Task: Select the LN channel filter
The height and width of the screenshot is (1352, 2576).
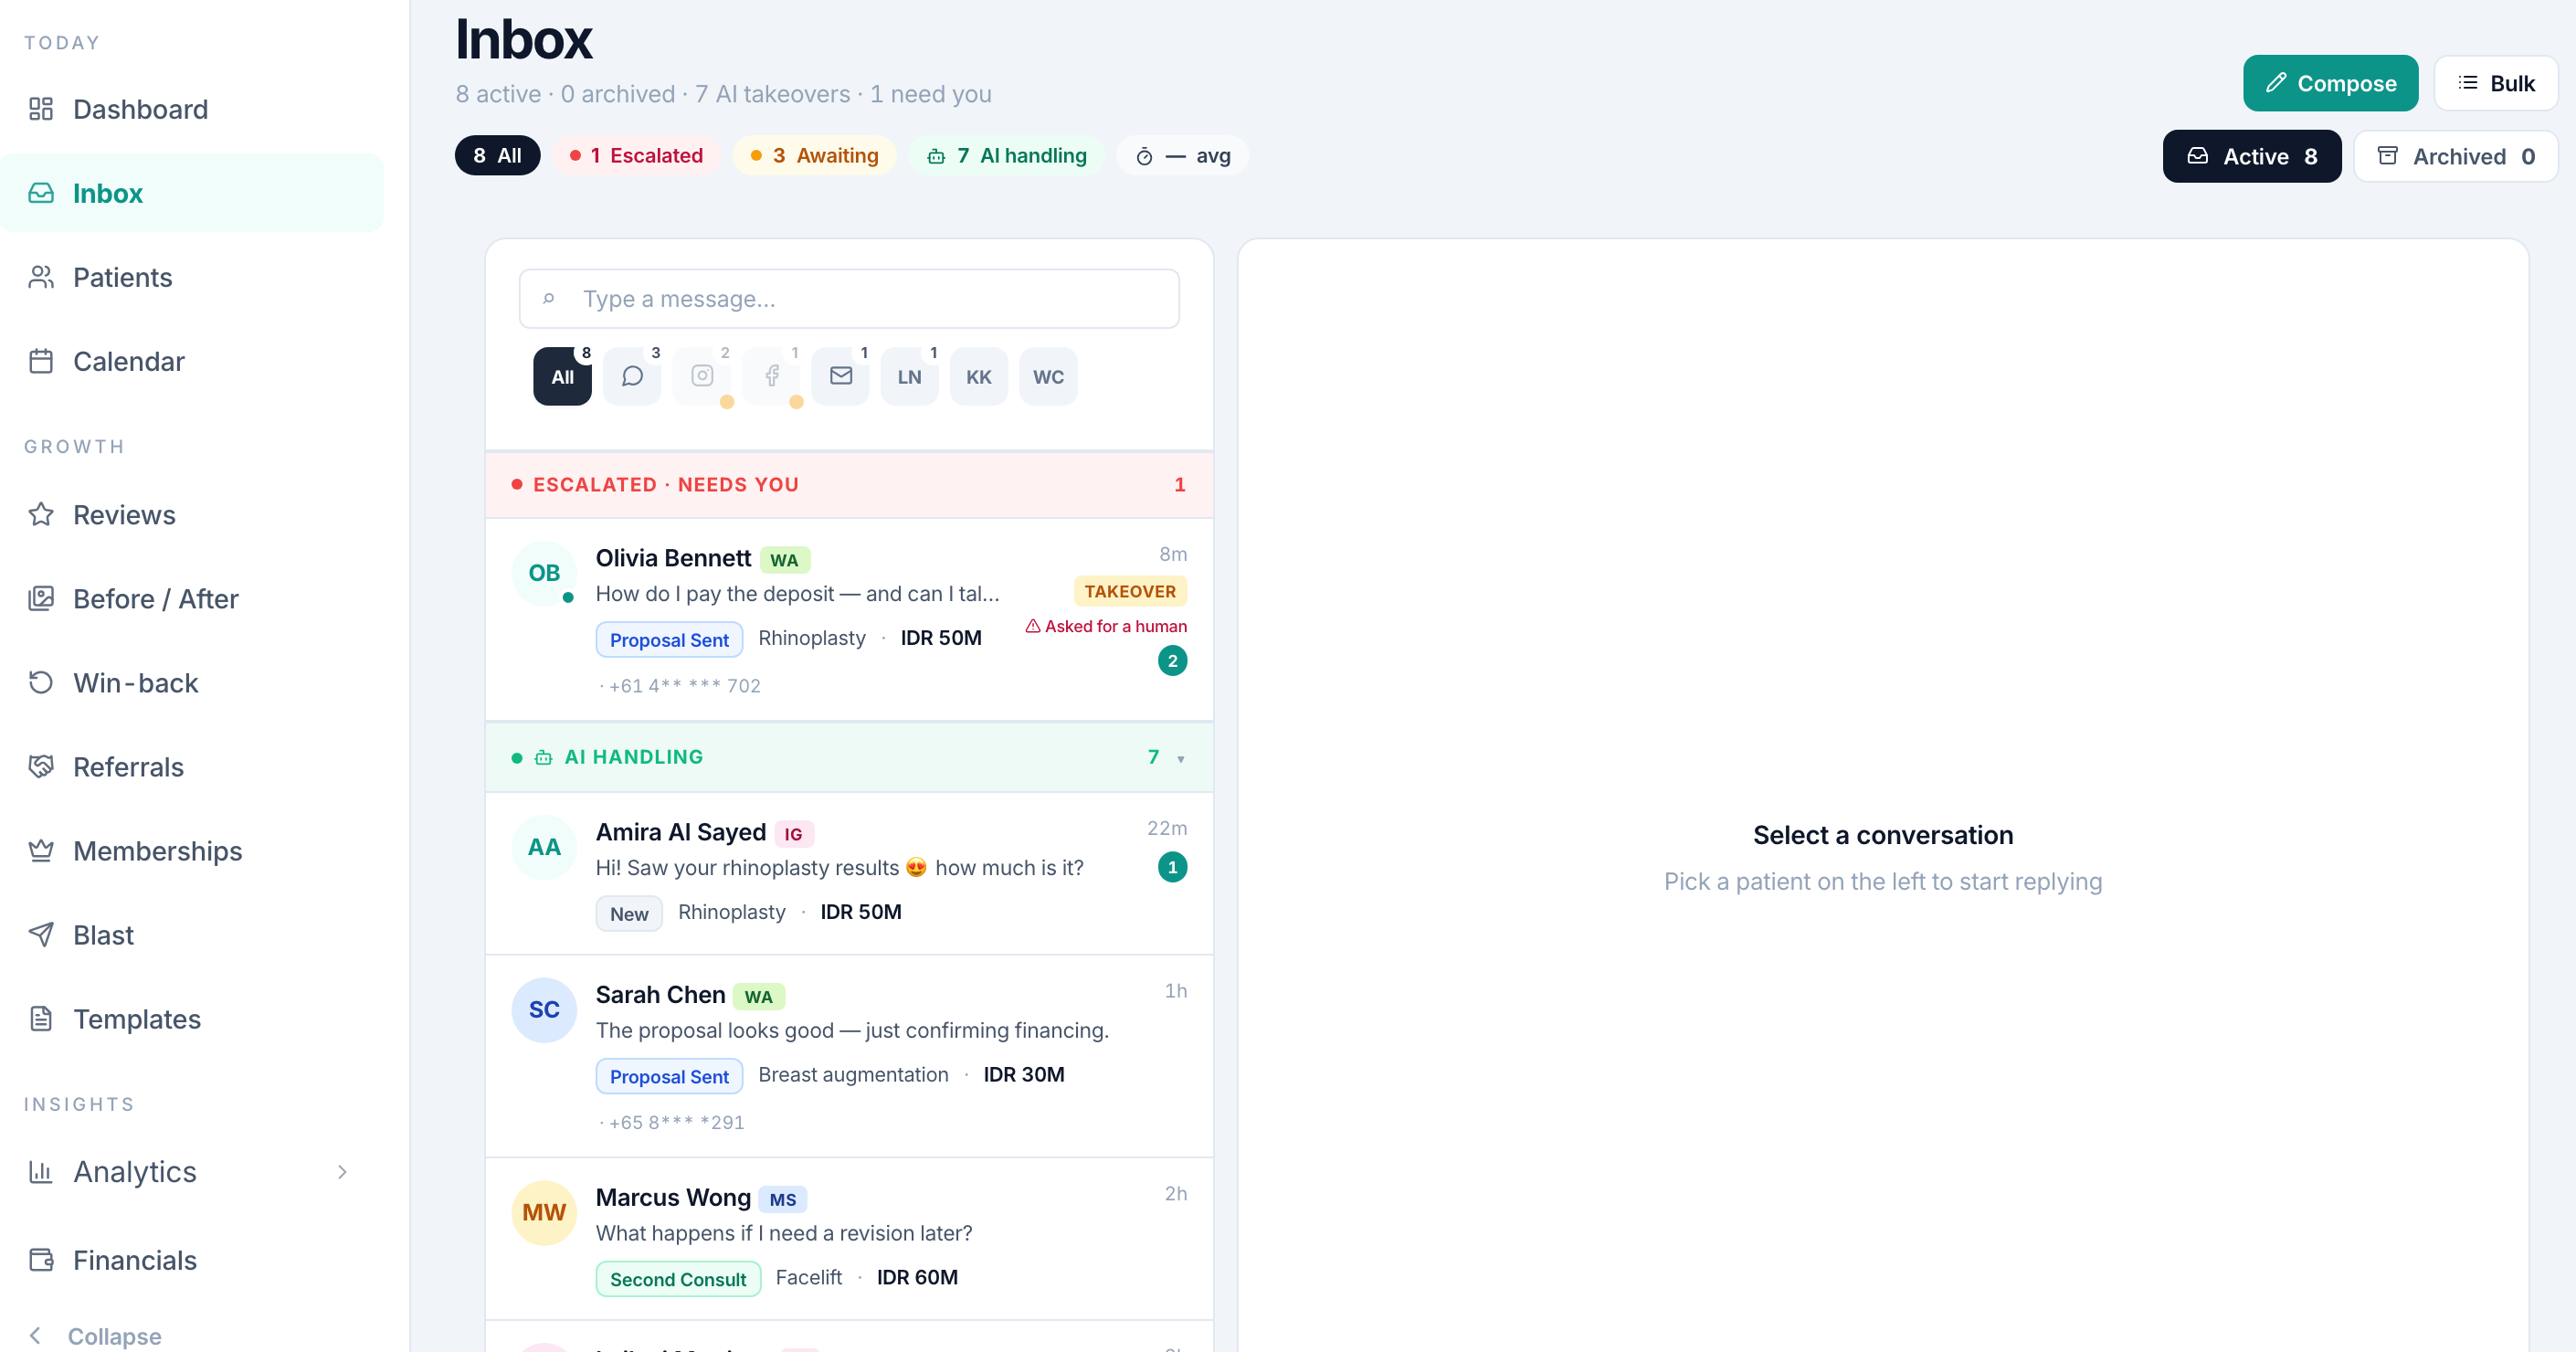Action: pyautogui.click(x=910, y=377)
